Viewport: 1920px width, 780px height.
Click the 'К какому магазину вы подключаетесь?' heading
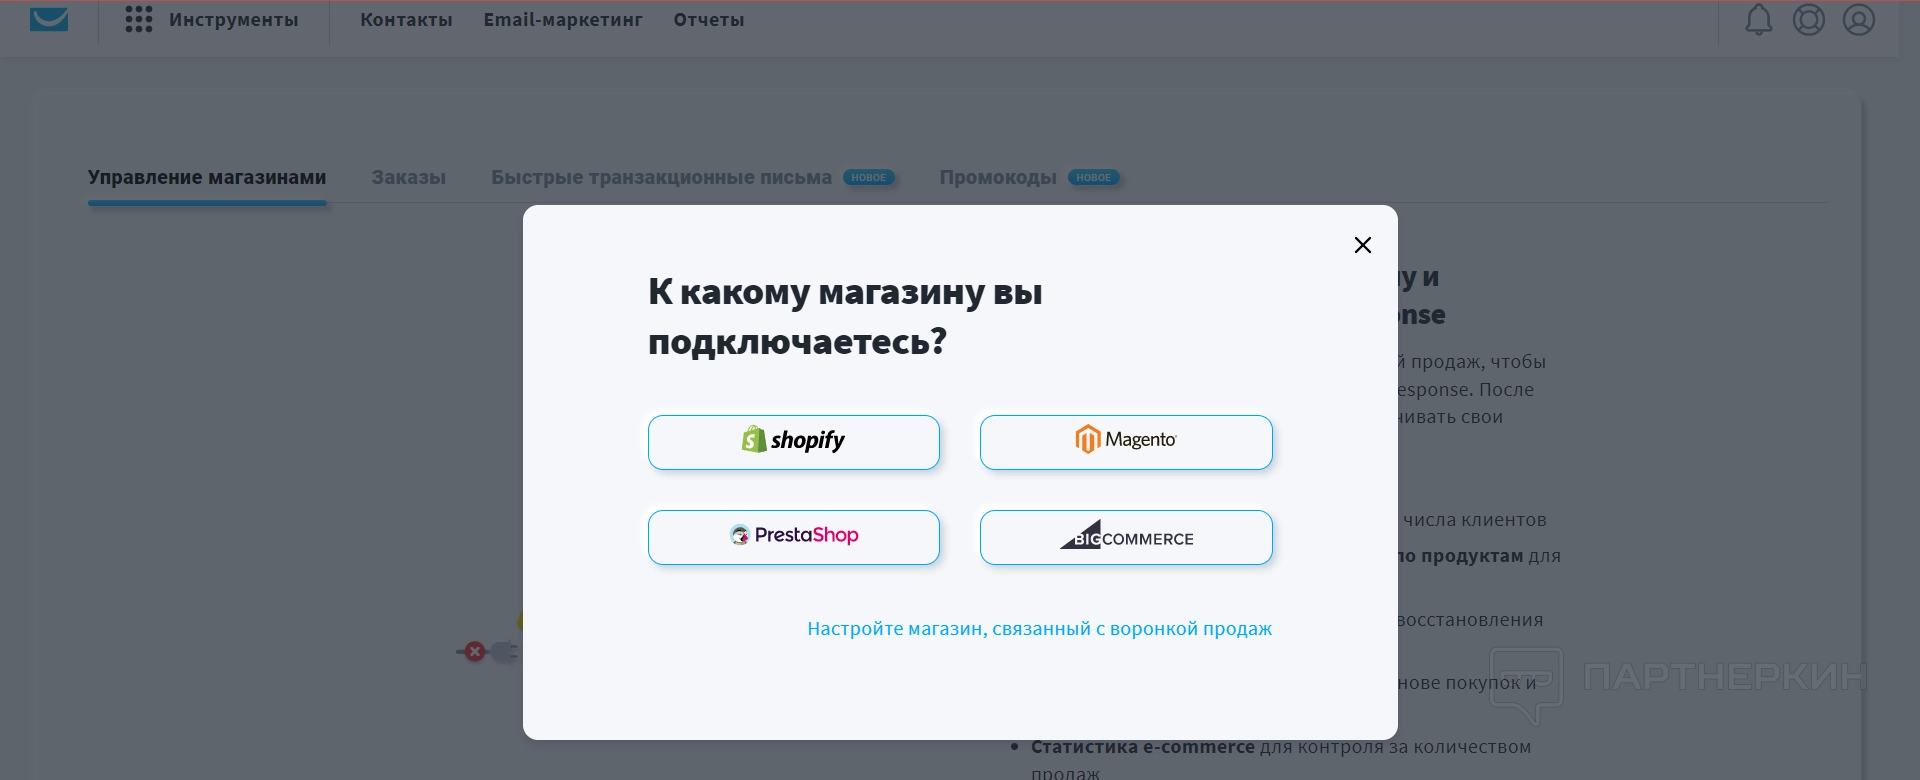845,317
